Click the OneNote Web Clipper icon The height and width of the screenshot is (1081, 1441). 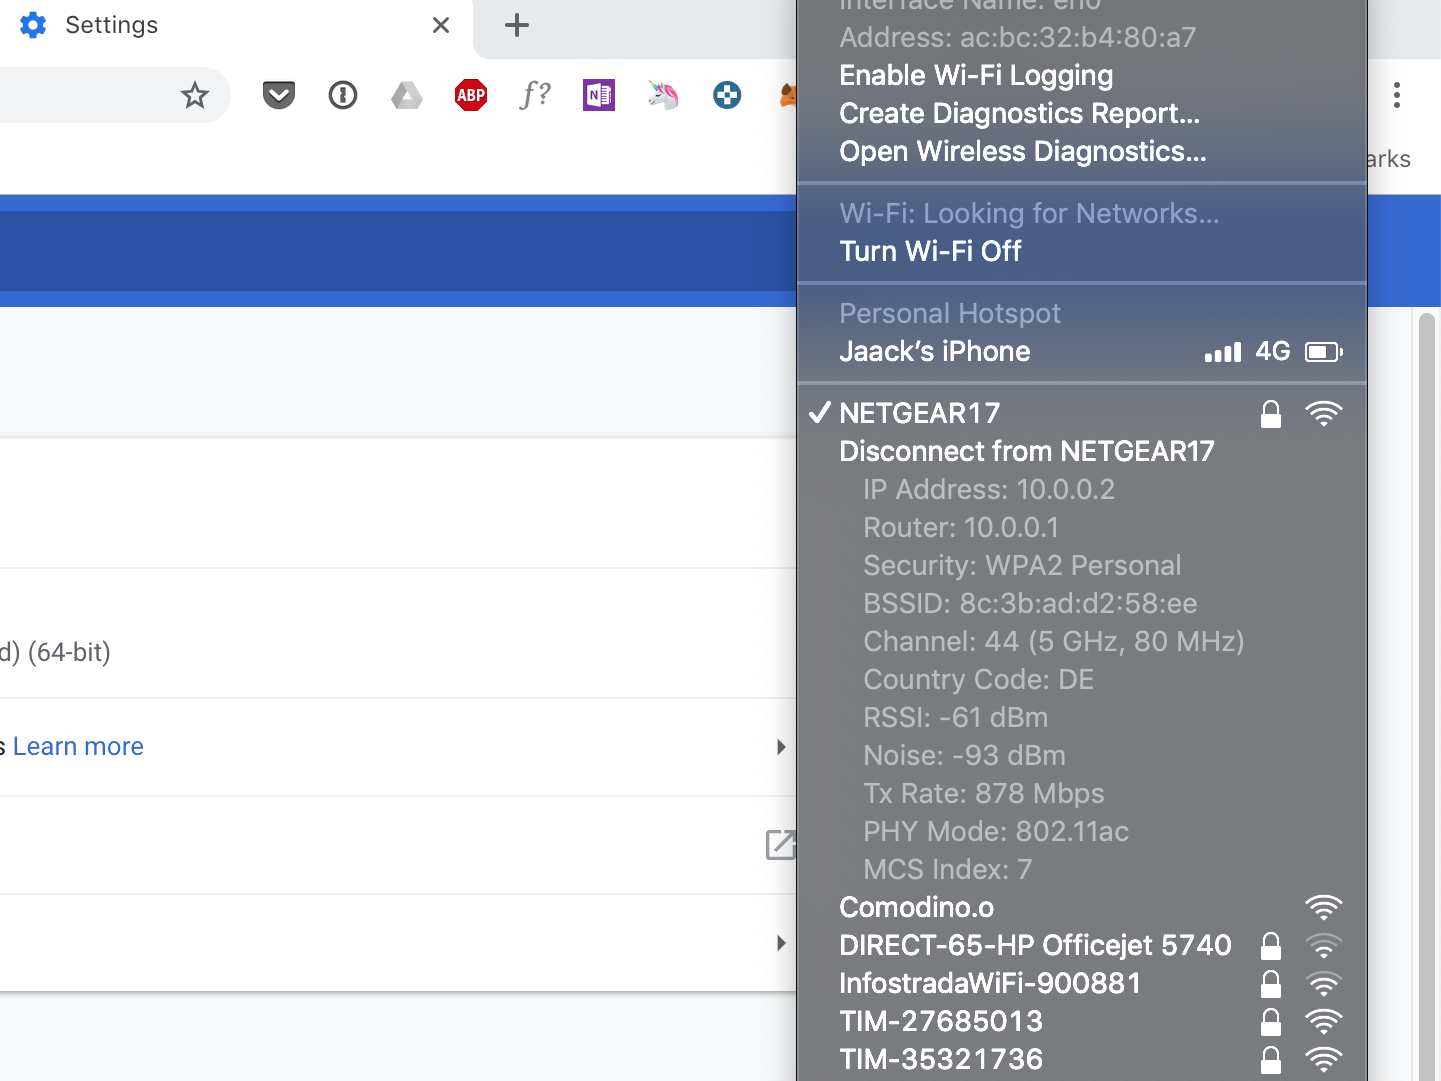[x=599, y=96]
